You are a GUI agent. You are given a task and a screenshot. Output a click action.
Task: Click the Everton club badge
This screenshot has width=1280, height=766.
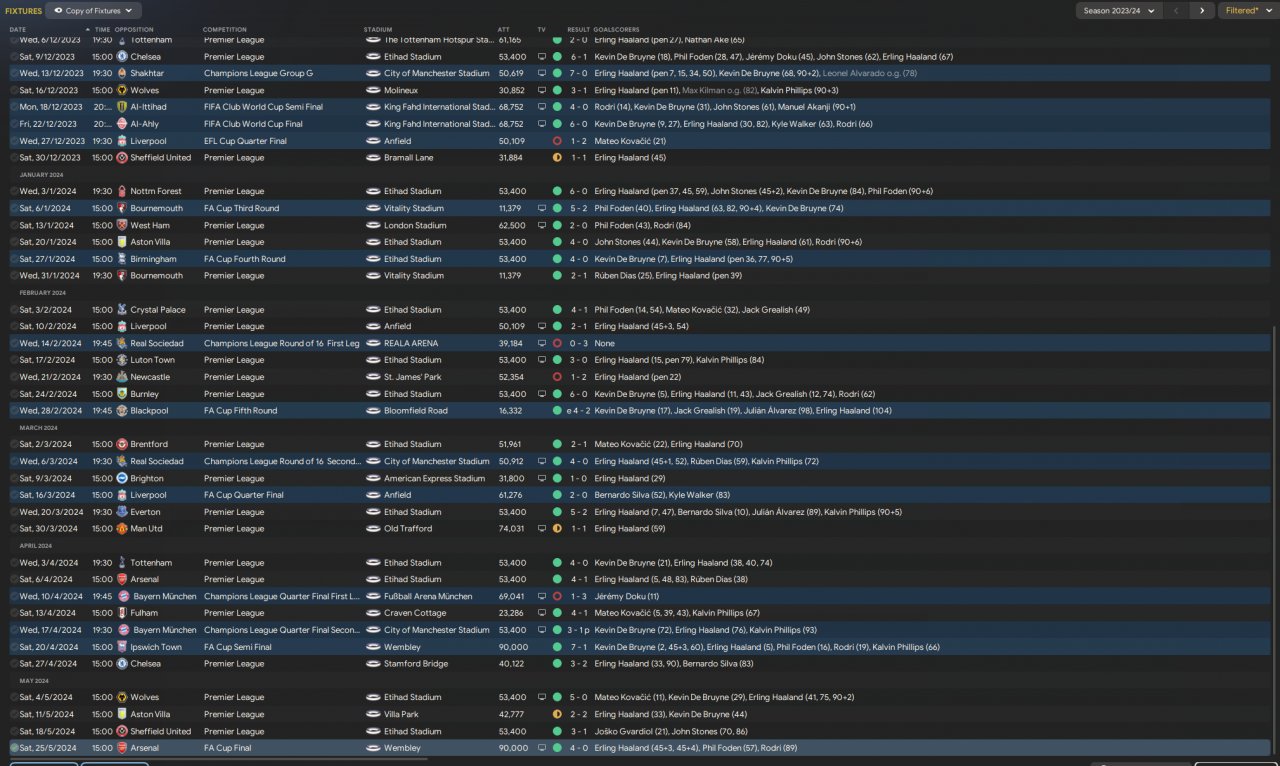[122, 512]
